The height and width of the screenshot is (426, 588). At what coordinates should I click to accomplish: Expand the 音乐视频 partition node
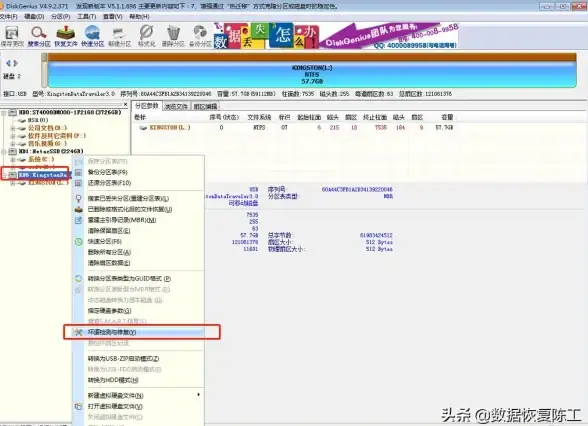[x=12, y=144]
